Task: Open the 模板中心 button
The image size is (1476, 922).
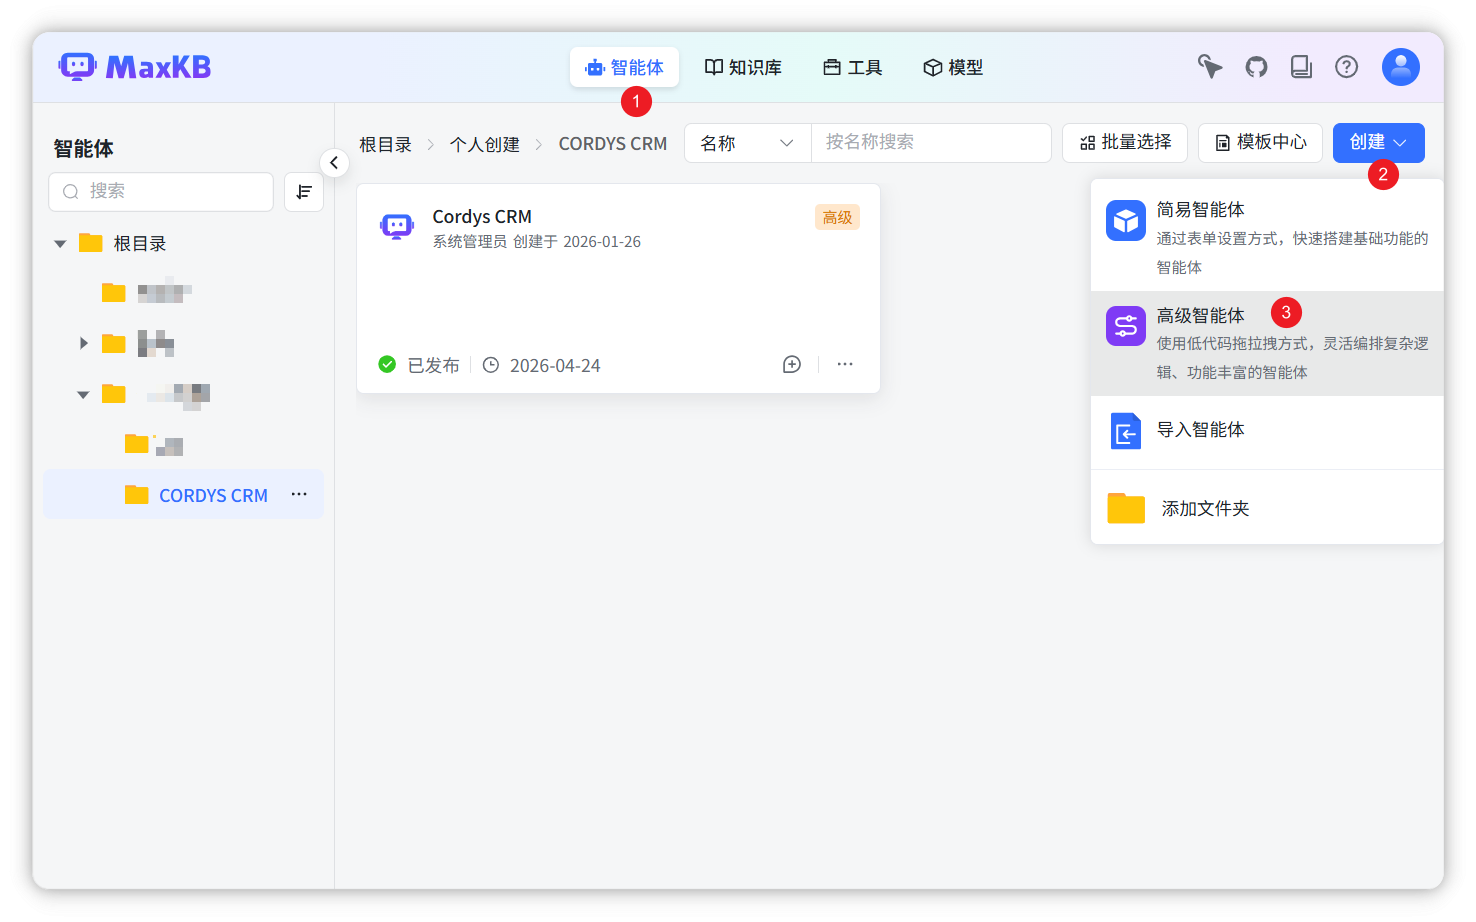Action: (1260, 143)
